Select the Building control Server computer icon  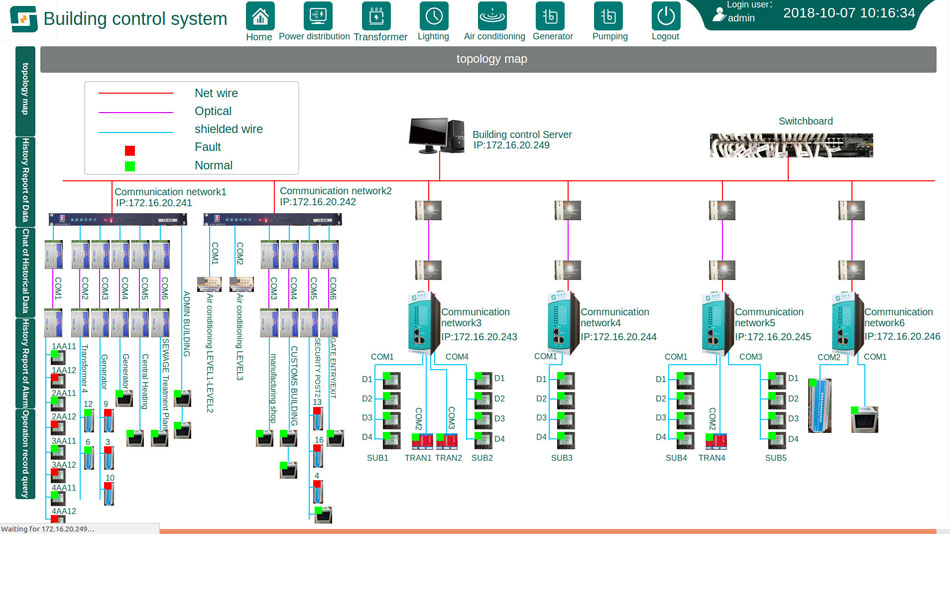[x=437, y=136]
